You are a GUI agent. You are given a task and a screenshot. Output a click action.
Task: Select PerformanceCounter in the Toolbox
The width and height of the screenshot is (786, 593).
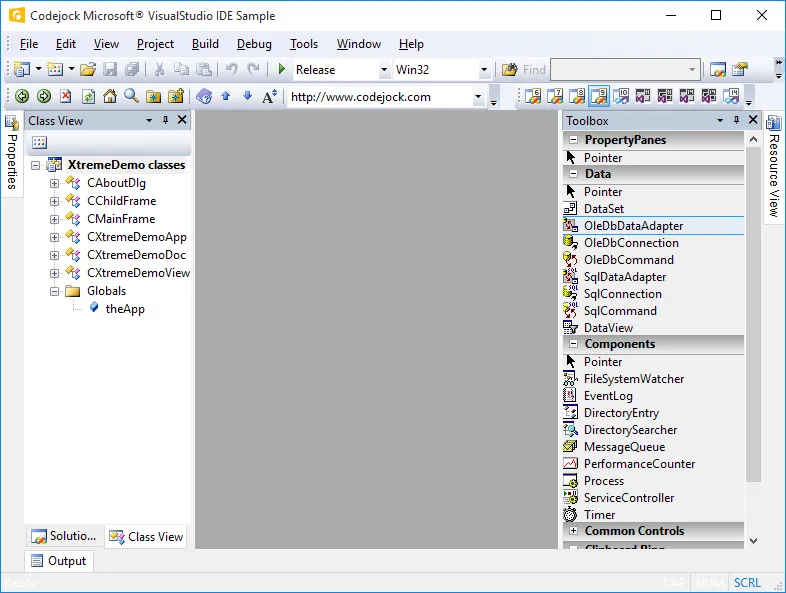pyautogui.click(x=653, y=464)
